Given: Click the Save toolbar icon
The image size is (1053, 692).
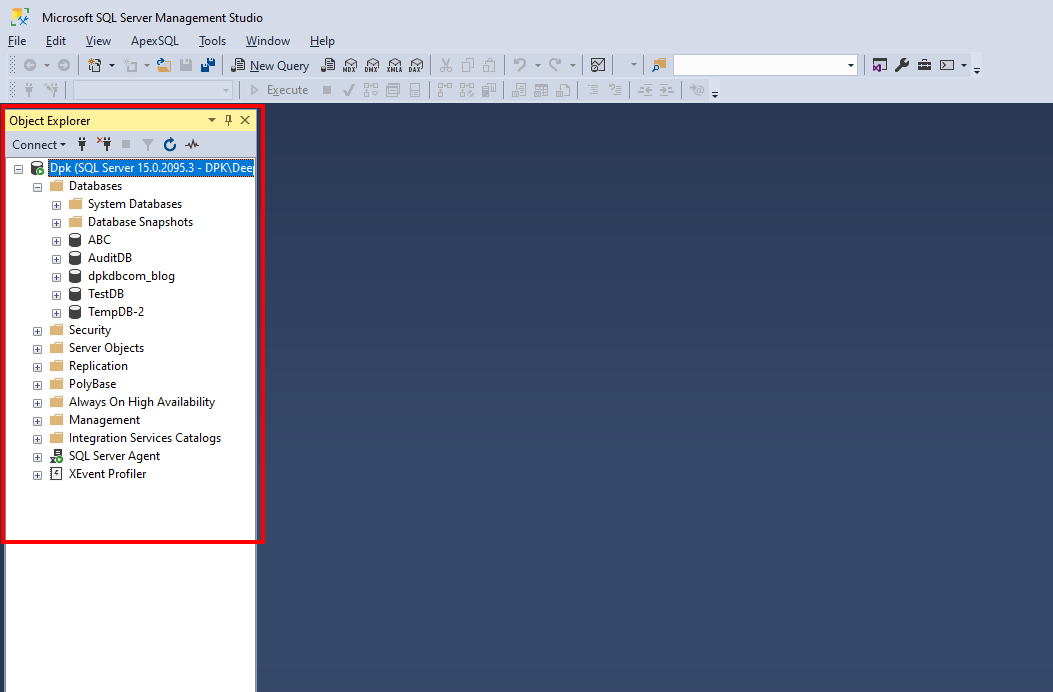Looking at the screenshot, I should click(x=187, y=64).
